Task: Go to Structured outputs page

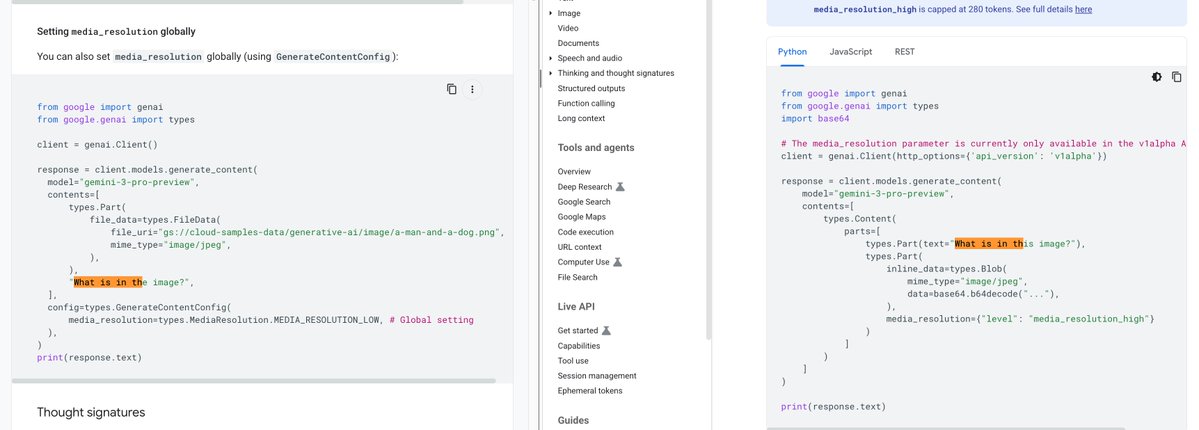Action: pos(591,89)
